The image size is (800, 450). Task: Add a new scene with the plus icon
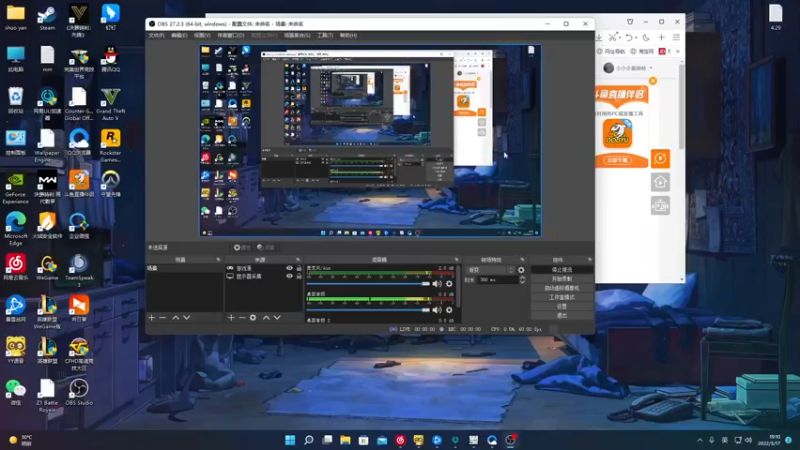[152, 317]
